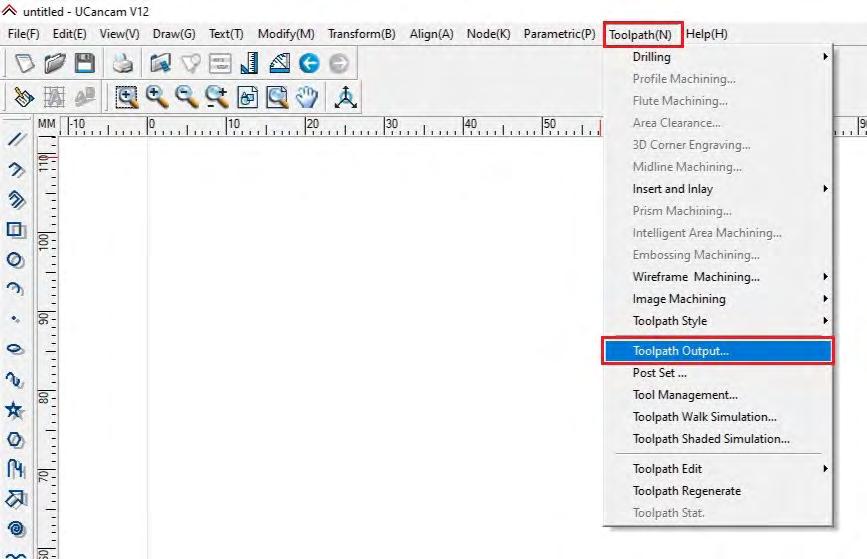
Task: Select the polygon shape tool
Action: [x=15, y=440]
